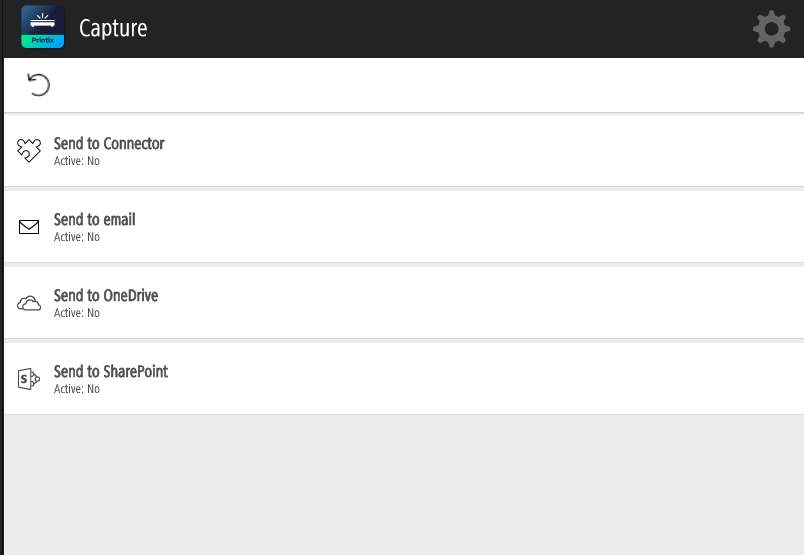Click empty space in the Send to Connector row
The width and height of the screenshot is (804, 555).
click(480, 151)
